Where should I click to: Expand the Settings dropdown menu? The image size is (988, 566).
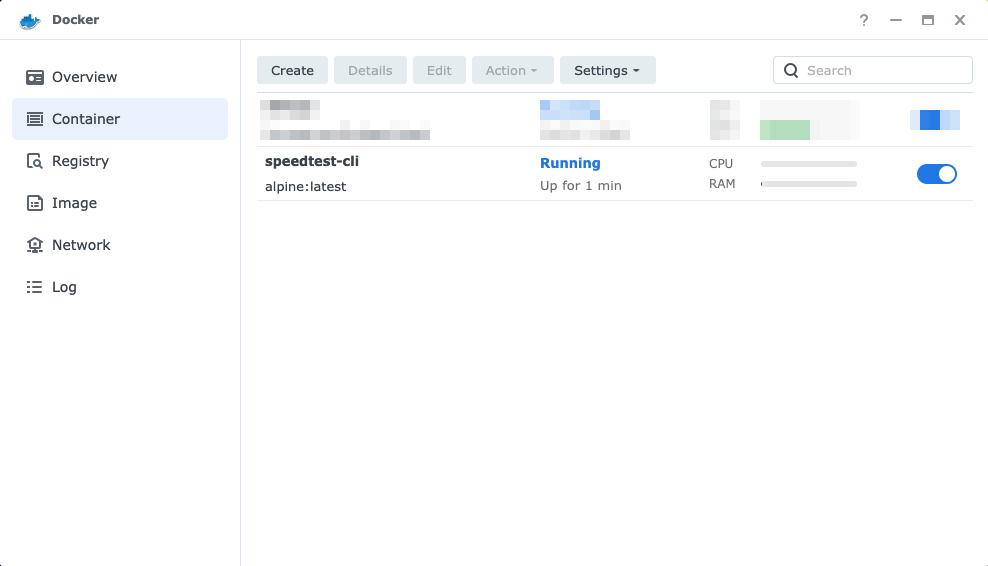pos(607,70)
